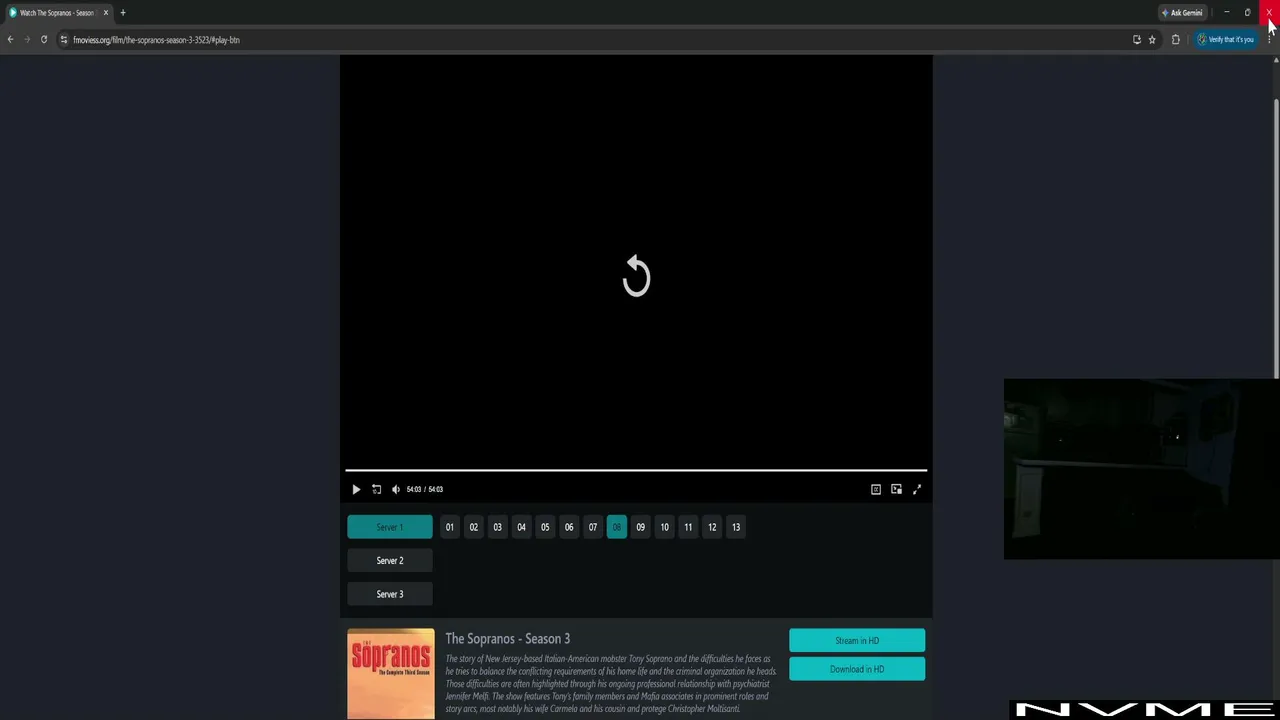This screenshot has height=720, width=1280.
Task: Click the video progress bar
Action: click(636, 470)
